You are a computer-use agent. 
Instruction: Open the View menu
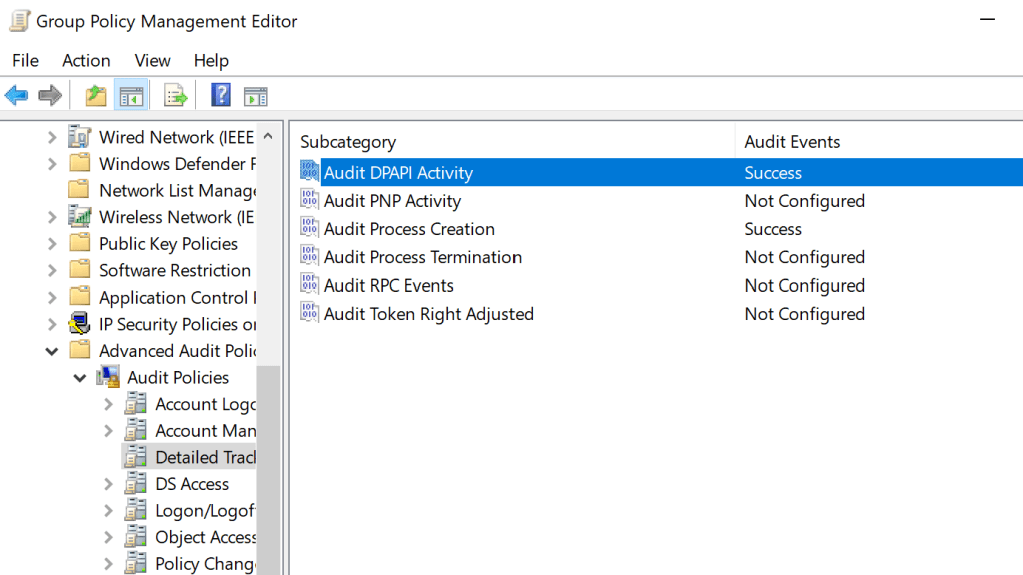click(152, 61)
